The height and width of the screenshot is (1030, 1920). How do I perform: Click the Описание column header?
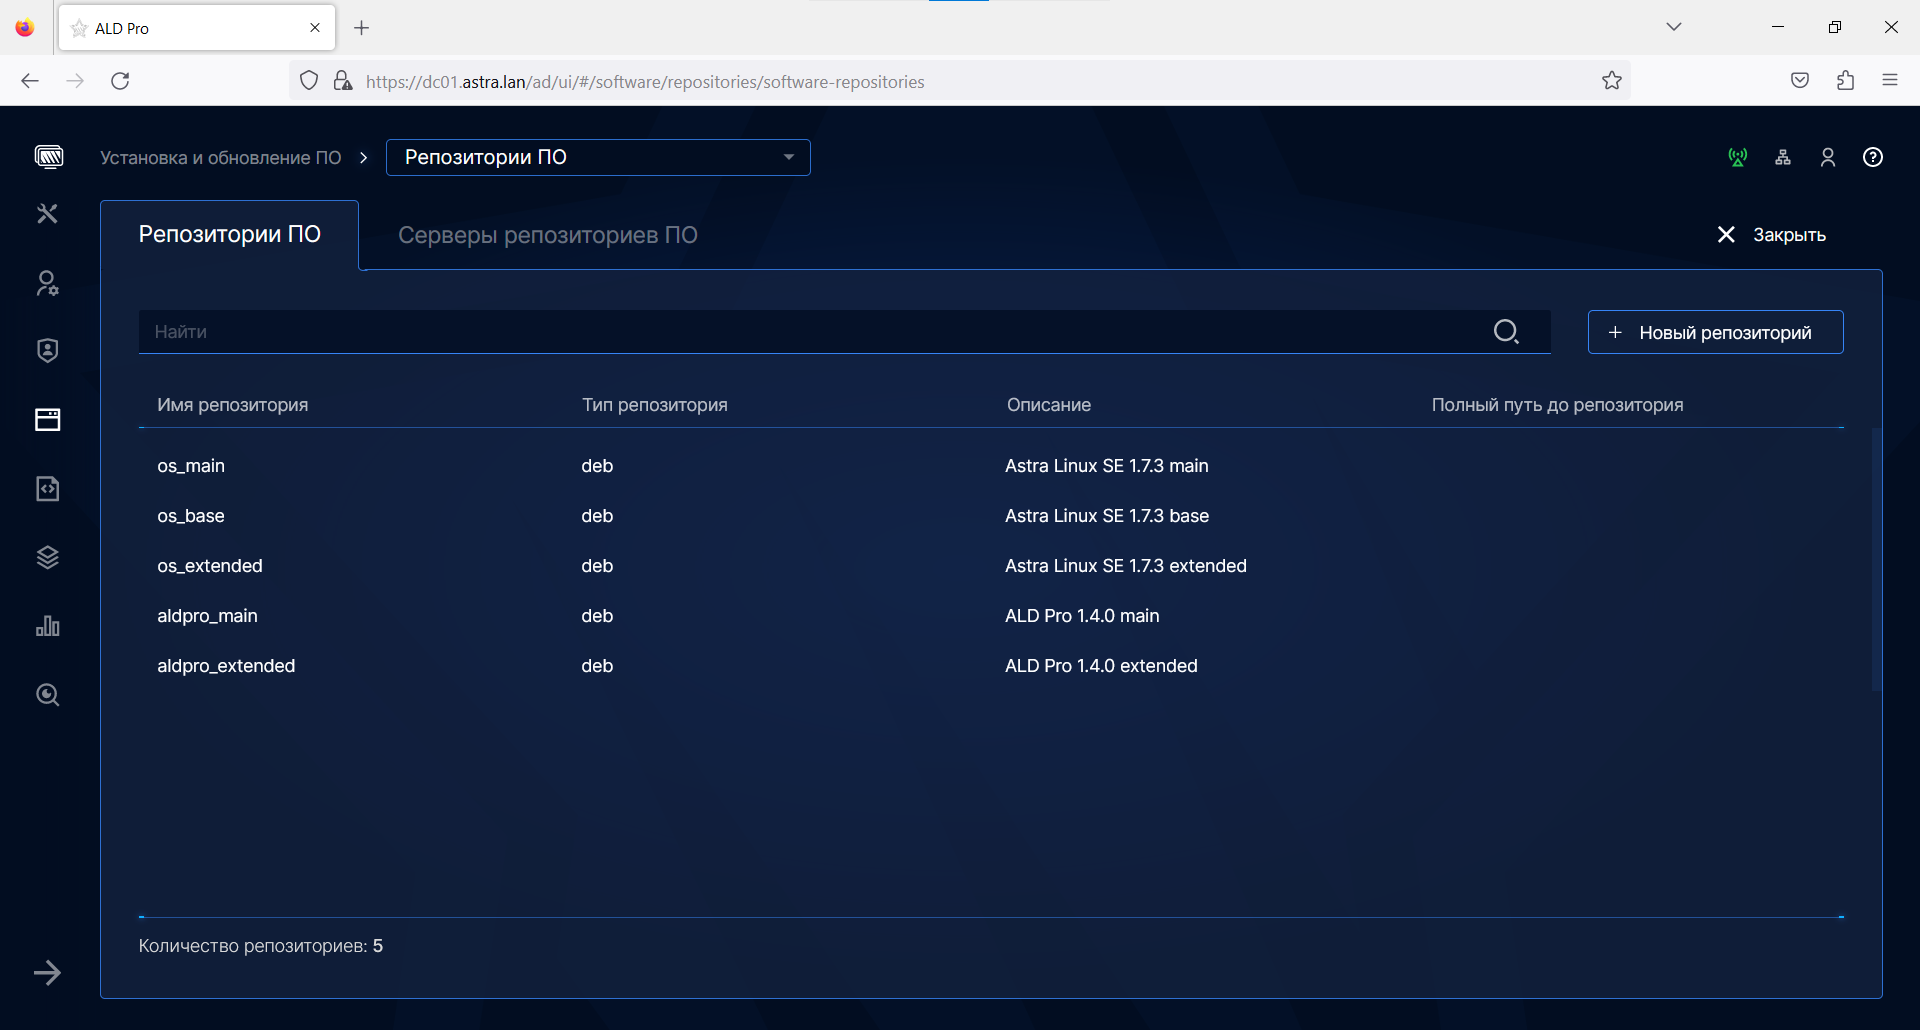pyautogui.click(x=1049, y=405)
